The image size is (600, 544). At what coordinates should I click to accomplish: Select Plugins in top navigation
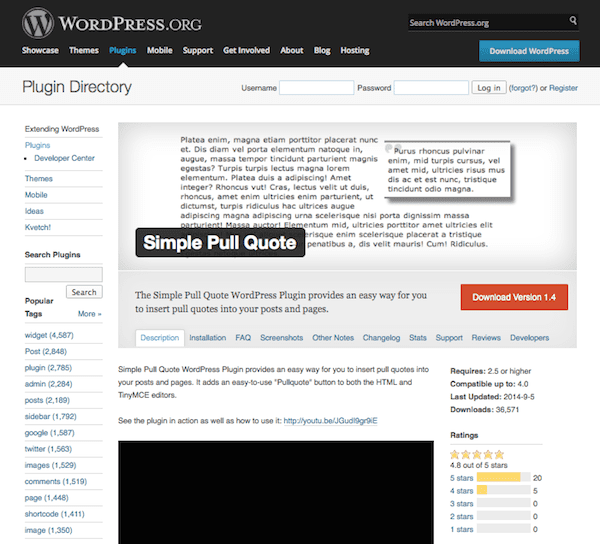click(x=122, y=50)
